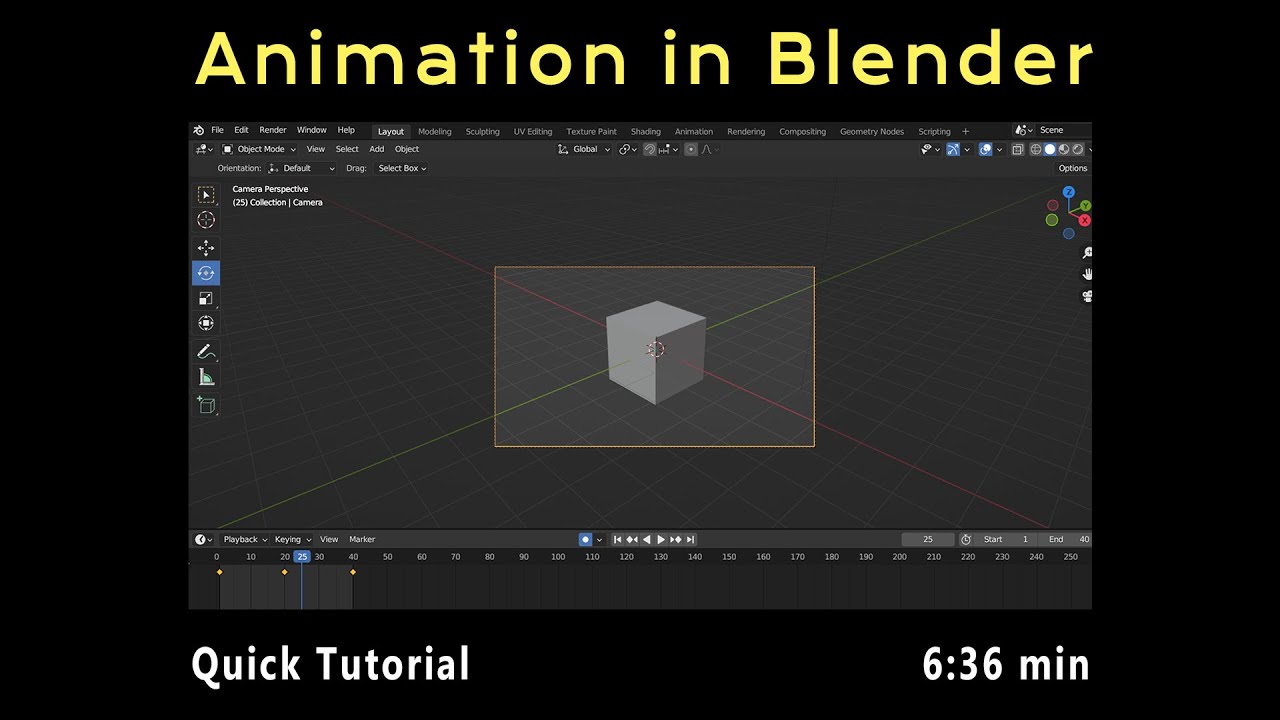Toggle X-ray view
Viewport: 1280px width, 720px height.
(x=1018, y=150)
